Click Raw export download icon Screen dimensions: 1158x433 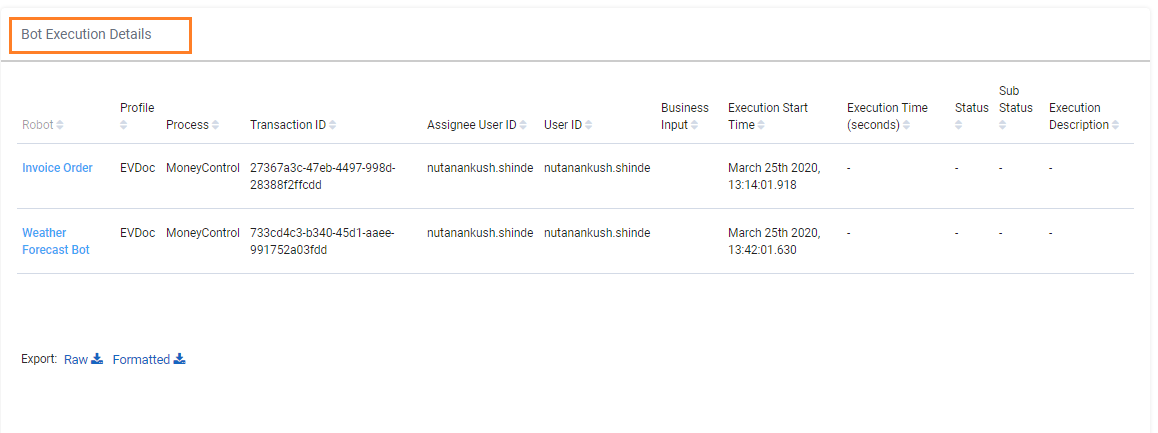[97, 360]
